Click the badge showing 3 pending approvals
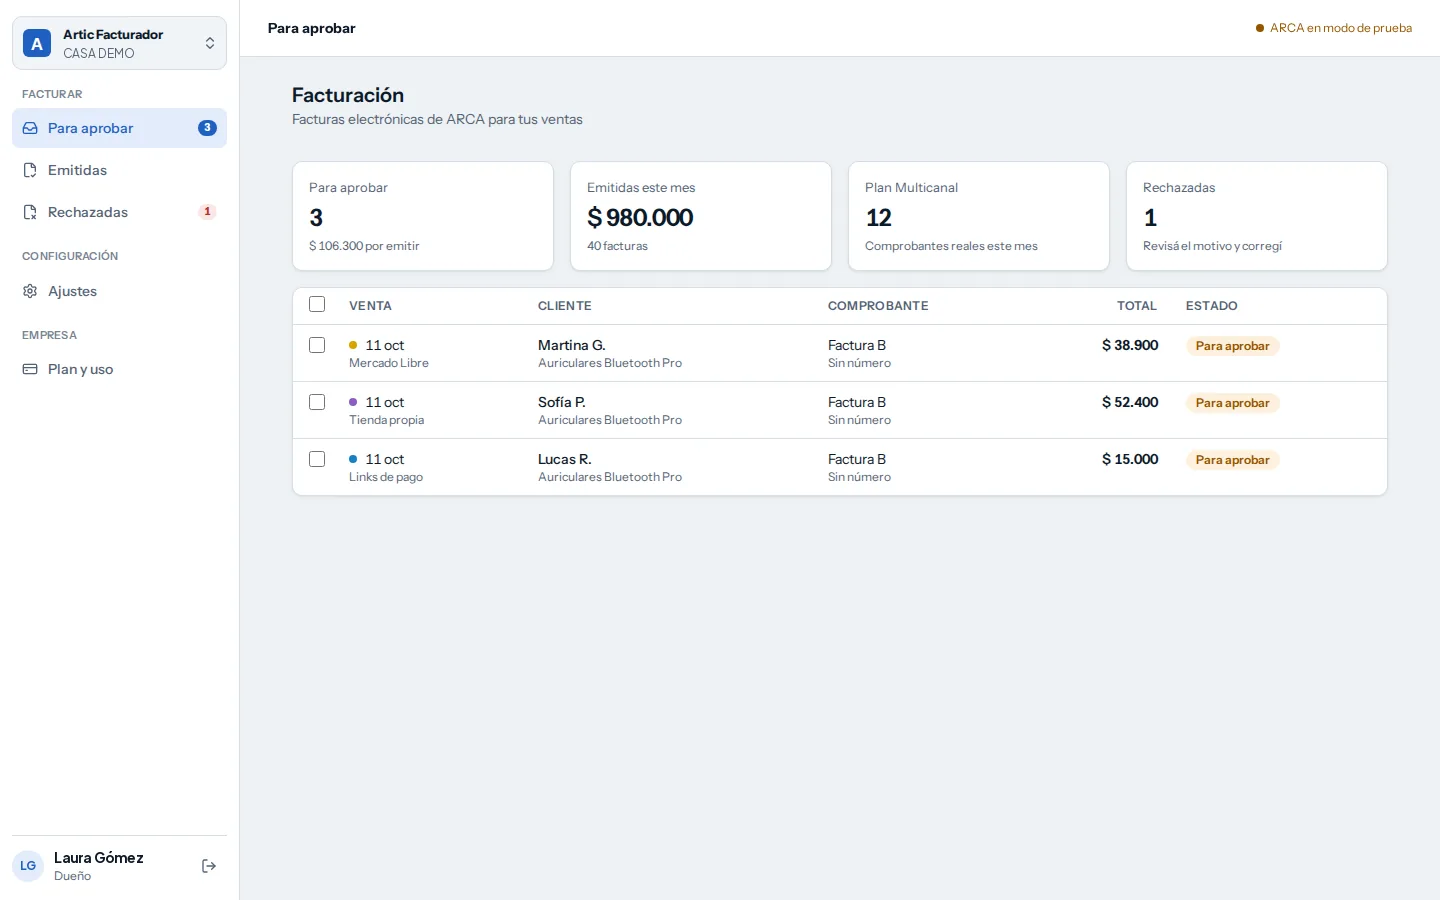 (x=207, y=128)
